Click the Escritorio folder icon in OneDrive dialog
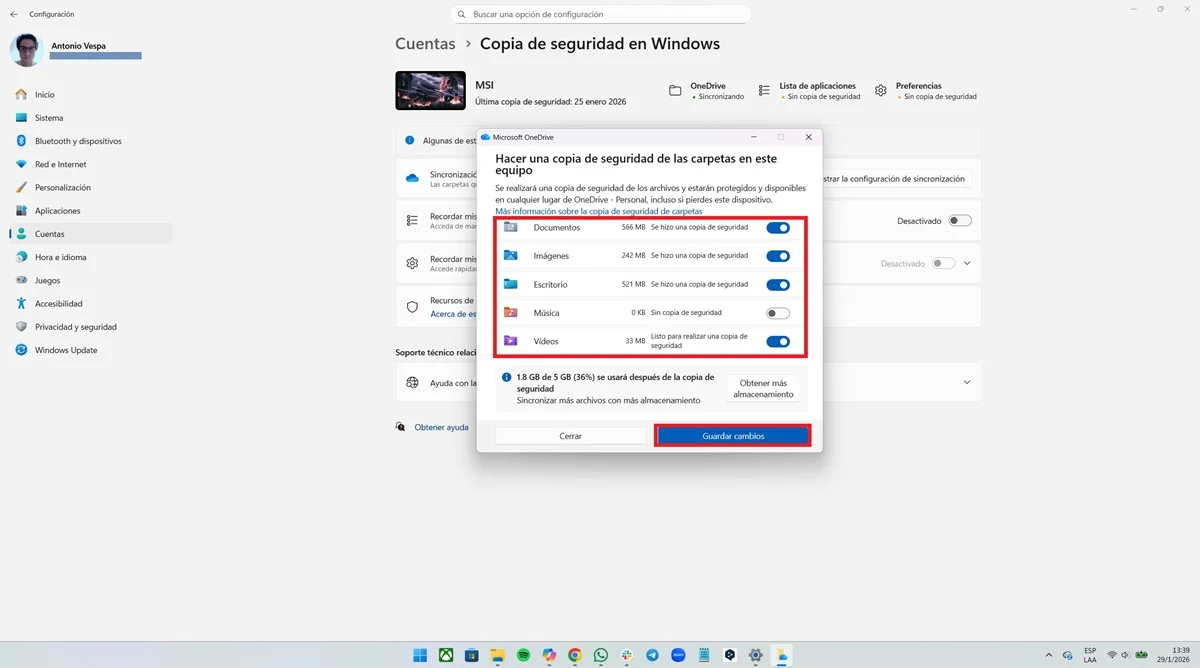Image resolution: width=1200 pixels, height=668 pixels. coord(511,284)
